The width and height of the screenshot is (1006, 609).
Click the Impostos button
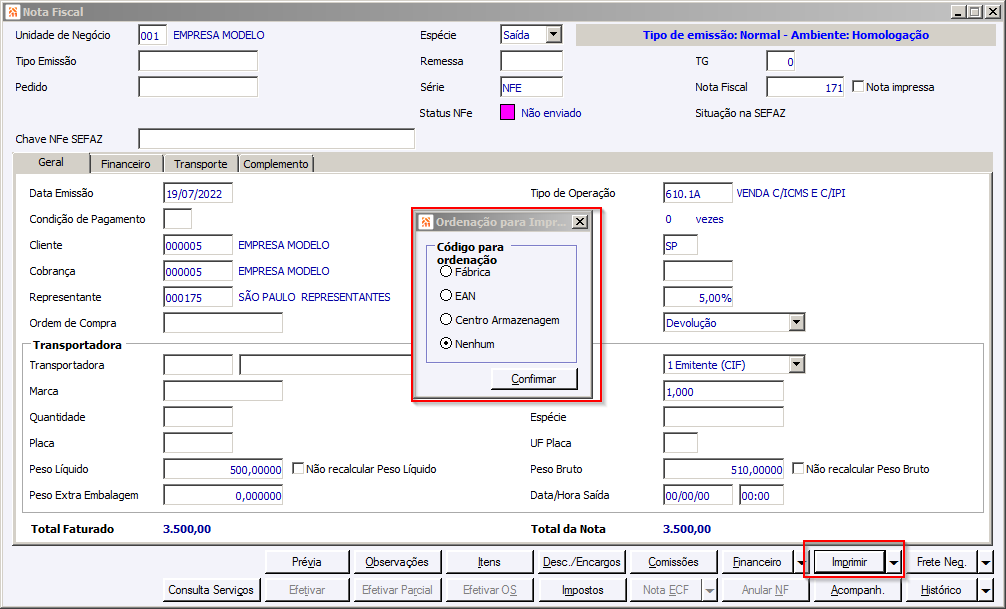click(583, 590)
